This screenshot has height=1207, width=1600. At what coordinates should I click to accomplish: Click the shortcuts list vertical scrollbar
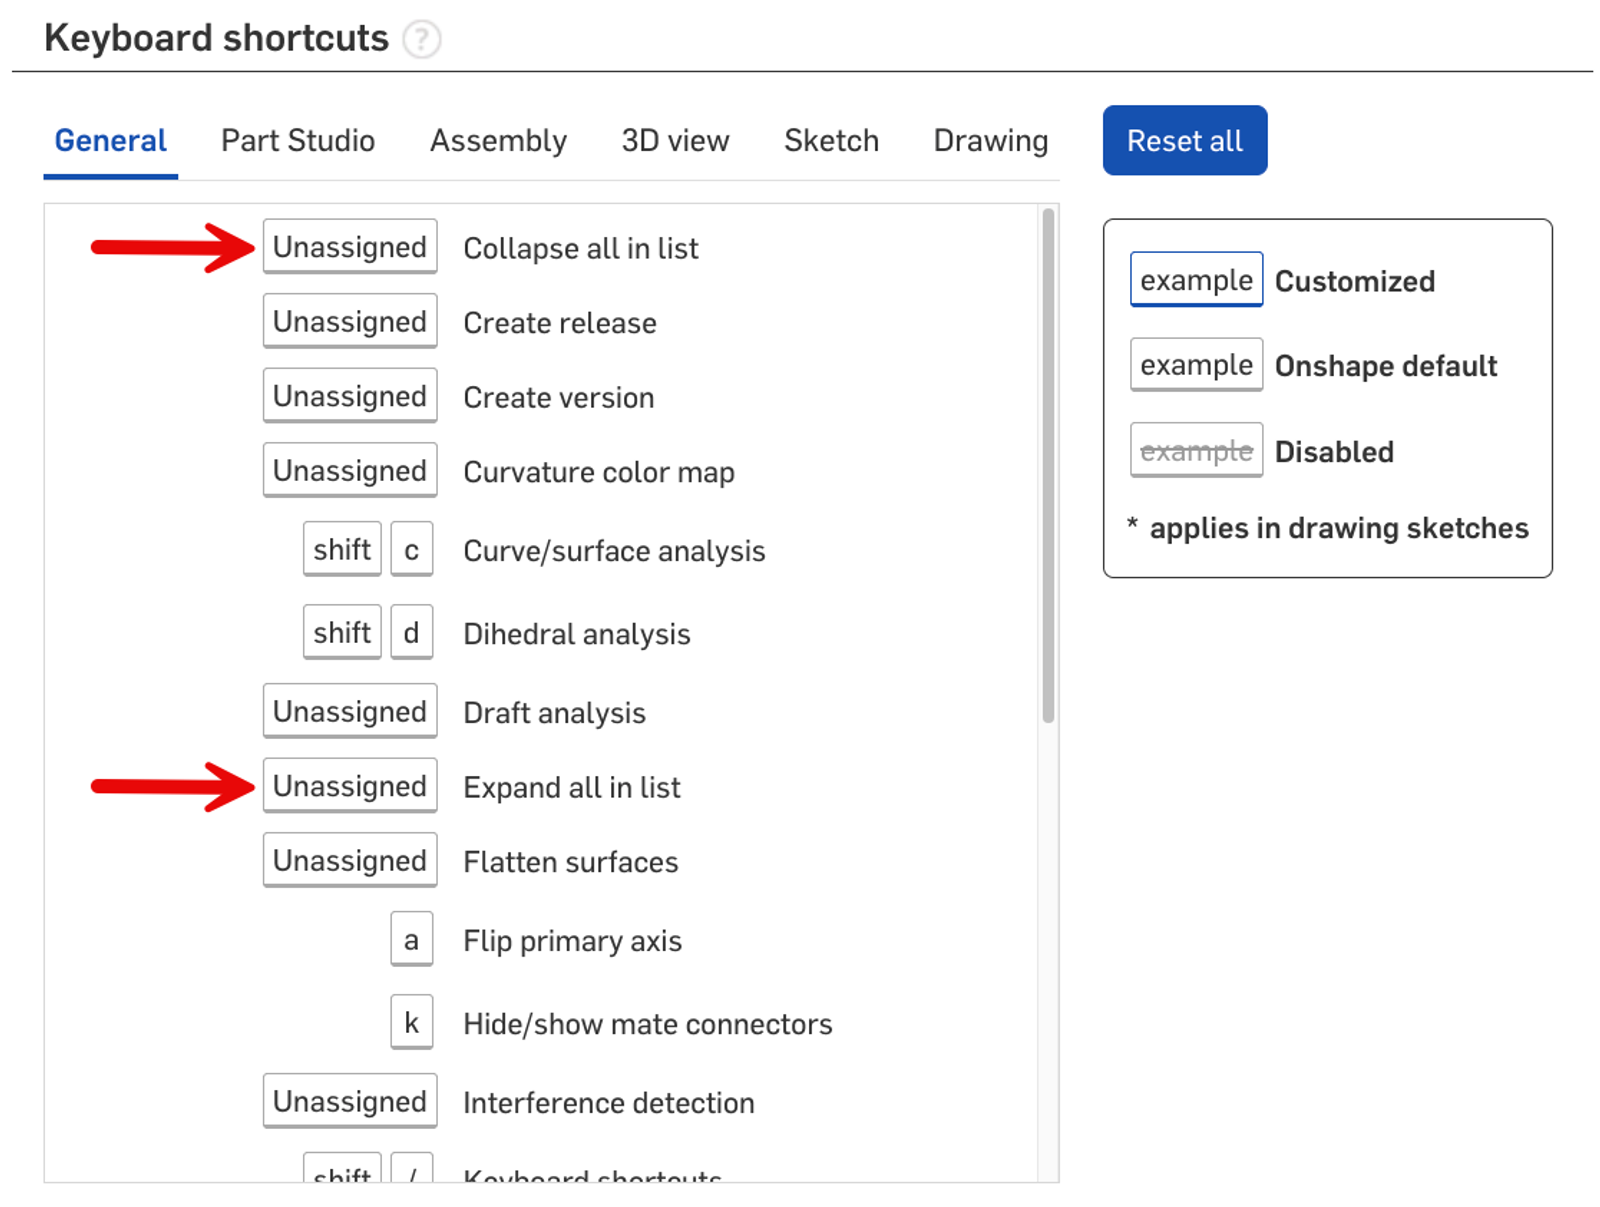coord(1048,465)
